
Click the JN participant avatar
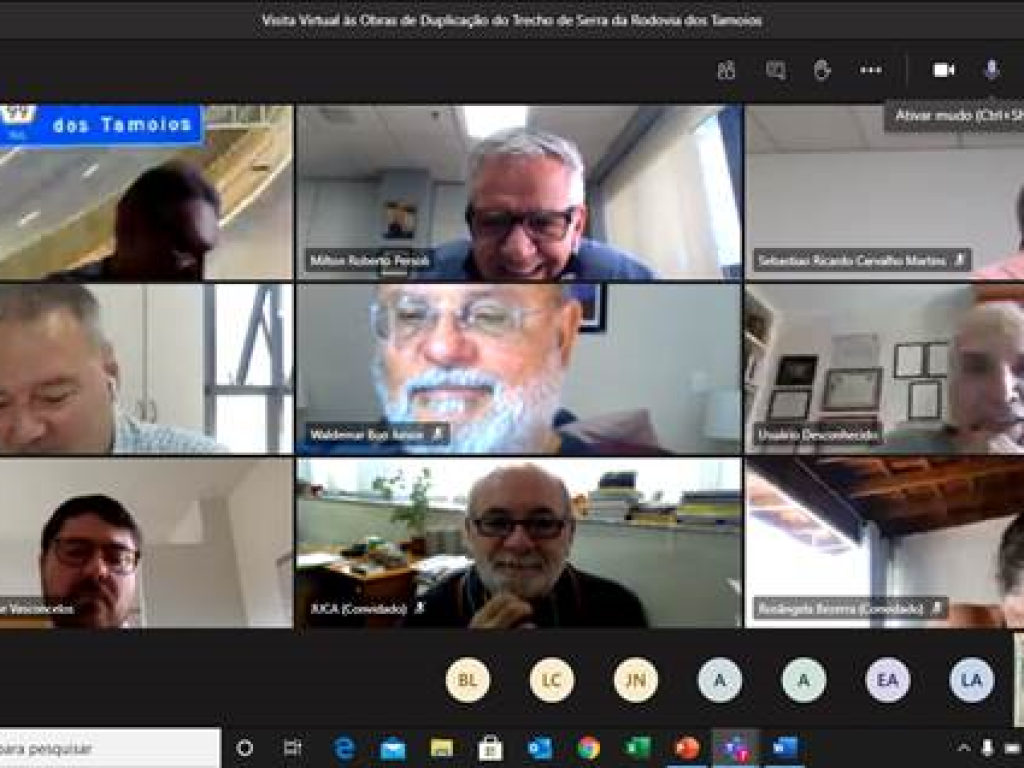(635, 680)
